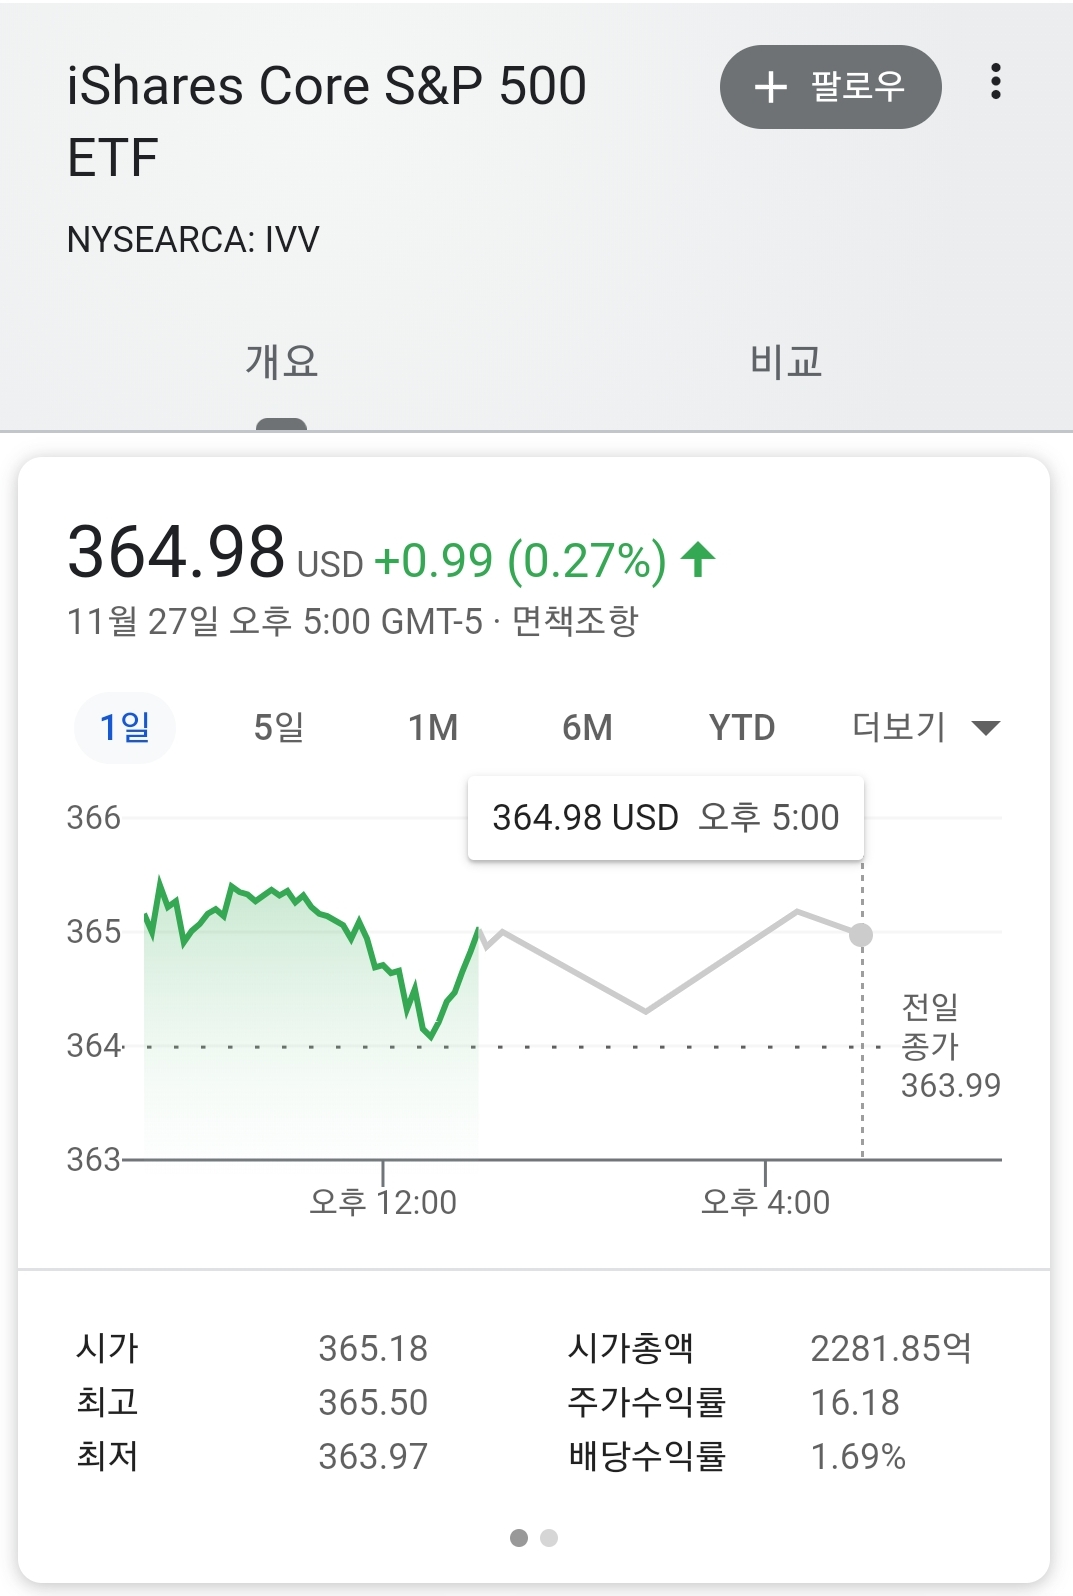Click the dropdown arrow next to 더보기
This screenshot has width=1073, height=1596.
986,728
